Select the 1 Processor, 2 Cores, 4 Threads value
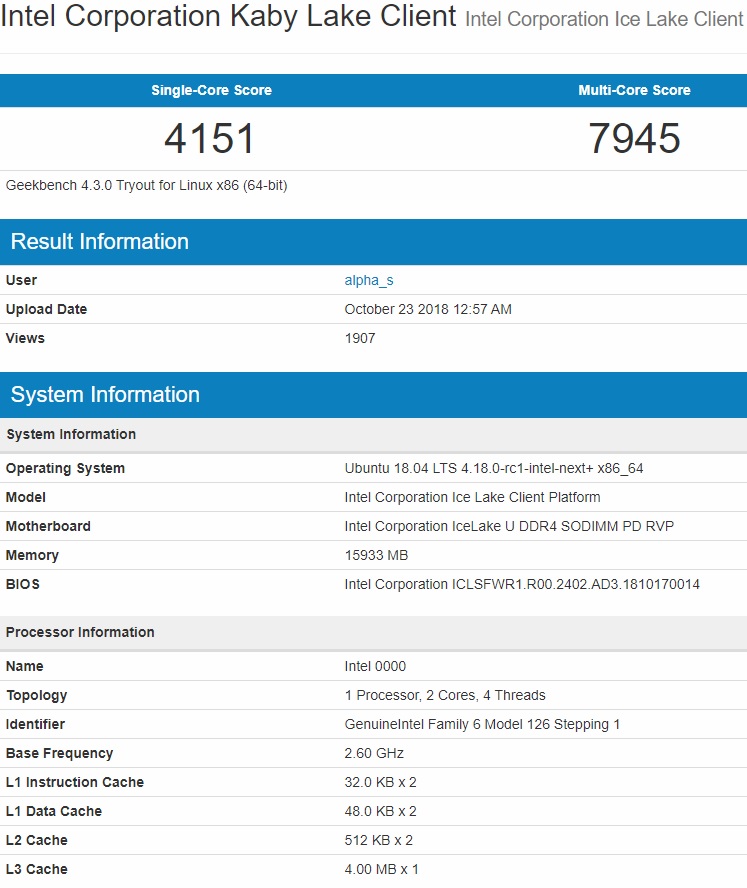 (x=445, y=695)
